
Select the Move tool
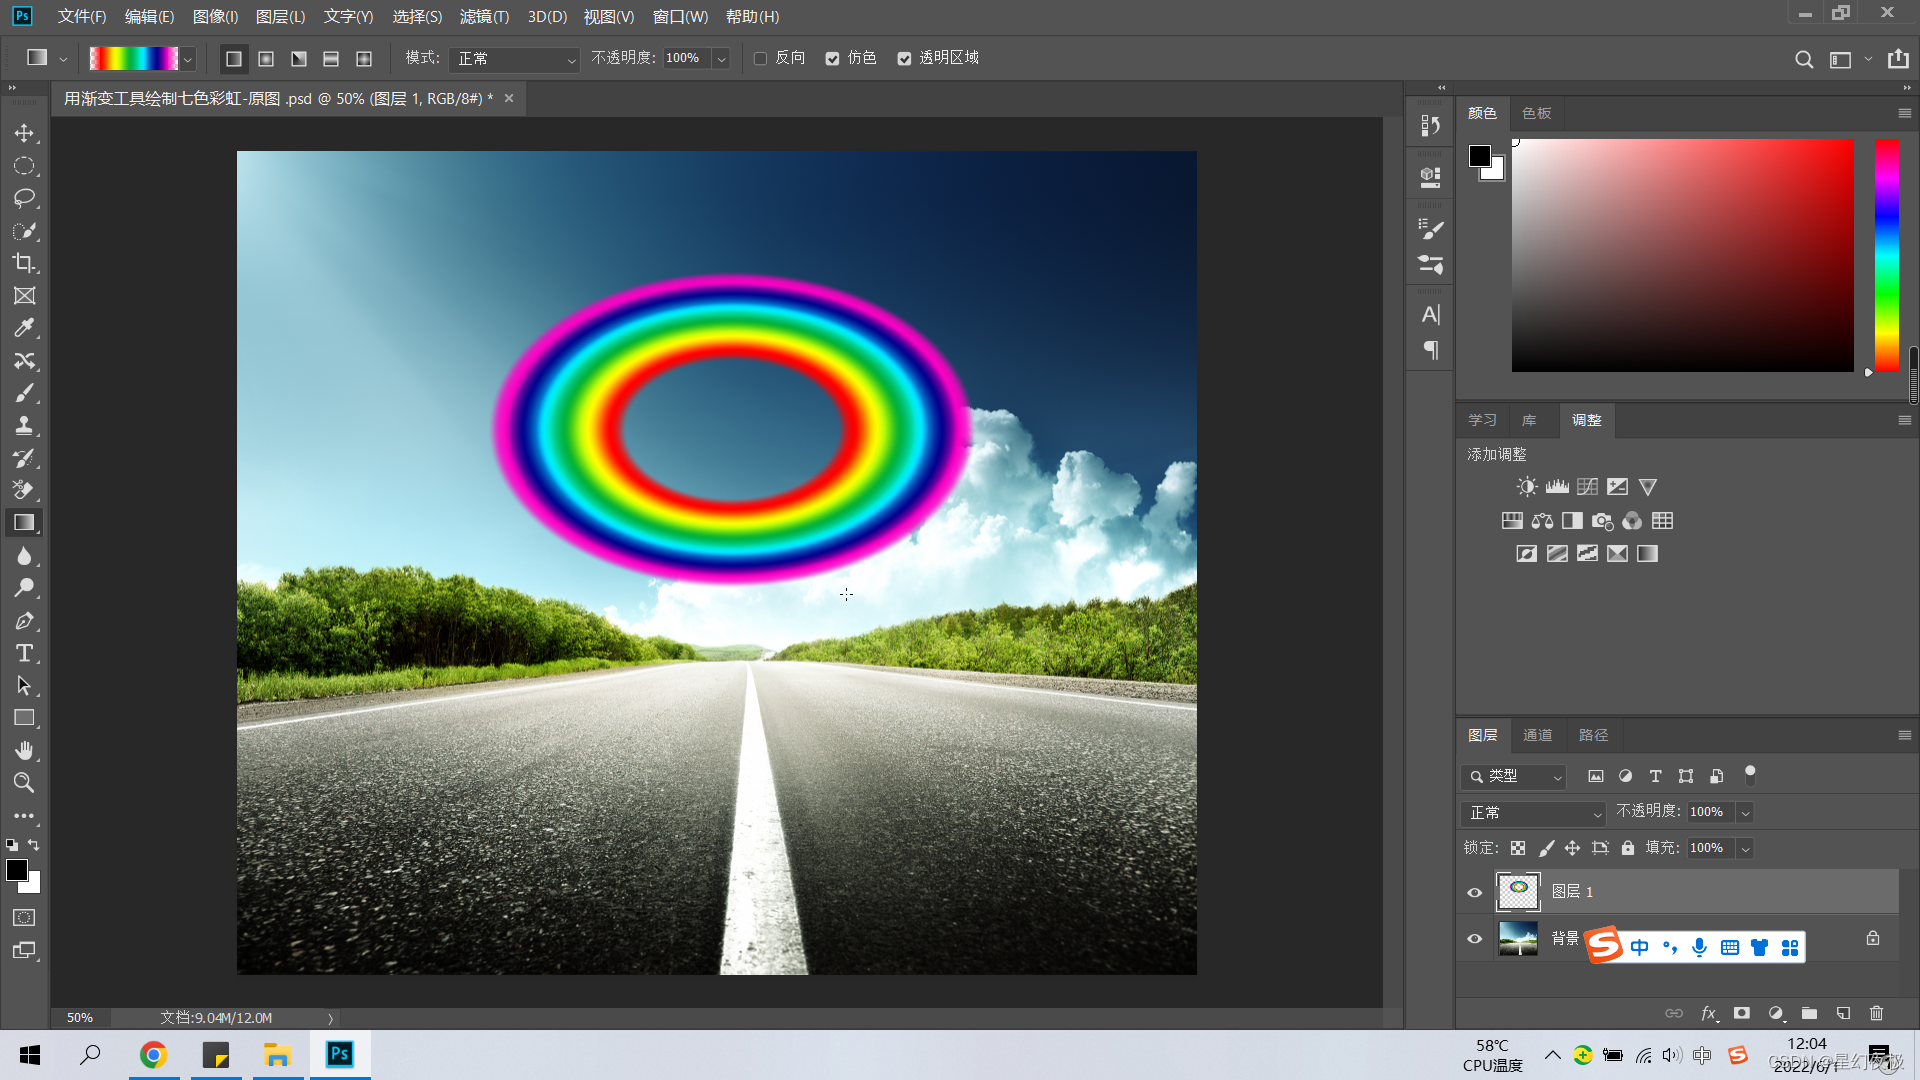pyautogui.click(x=24, y=133)
